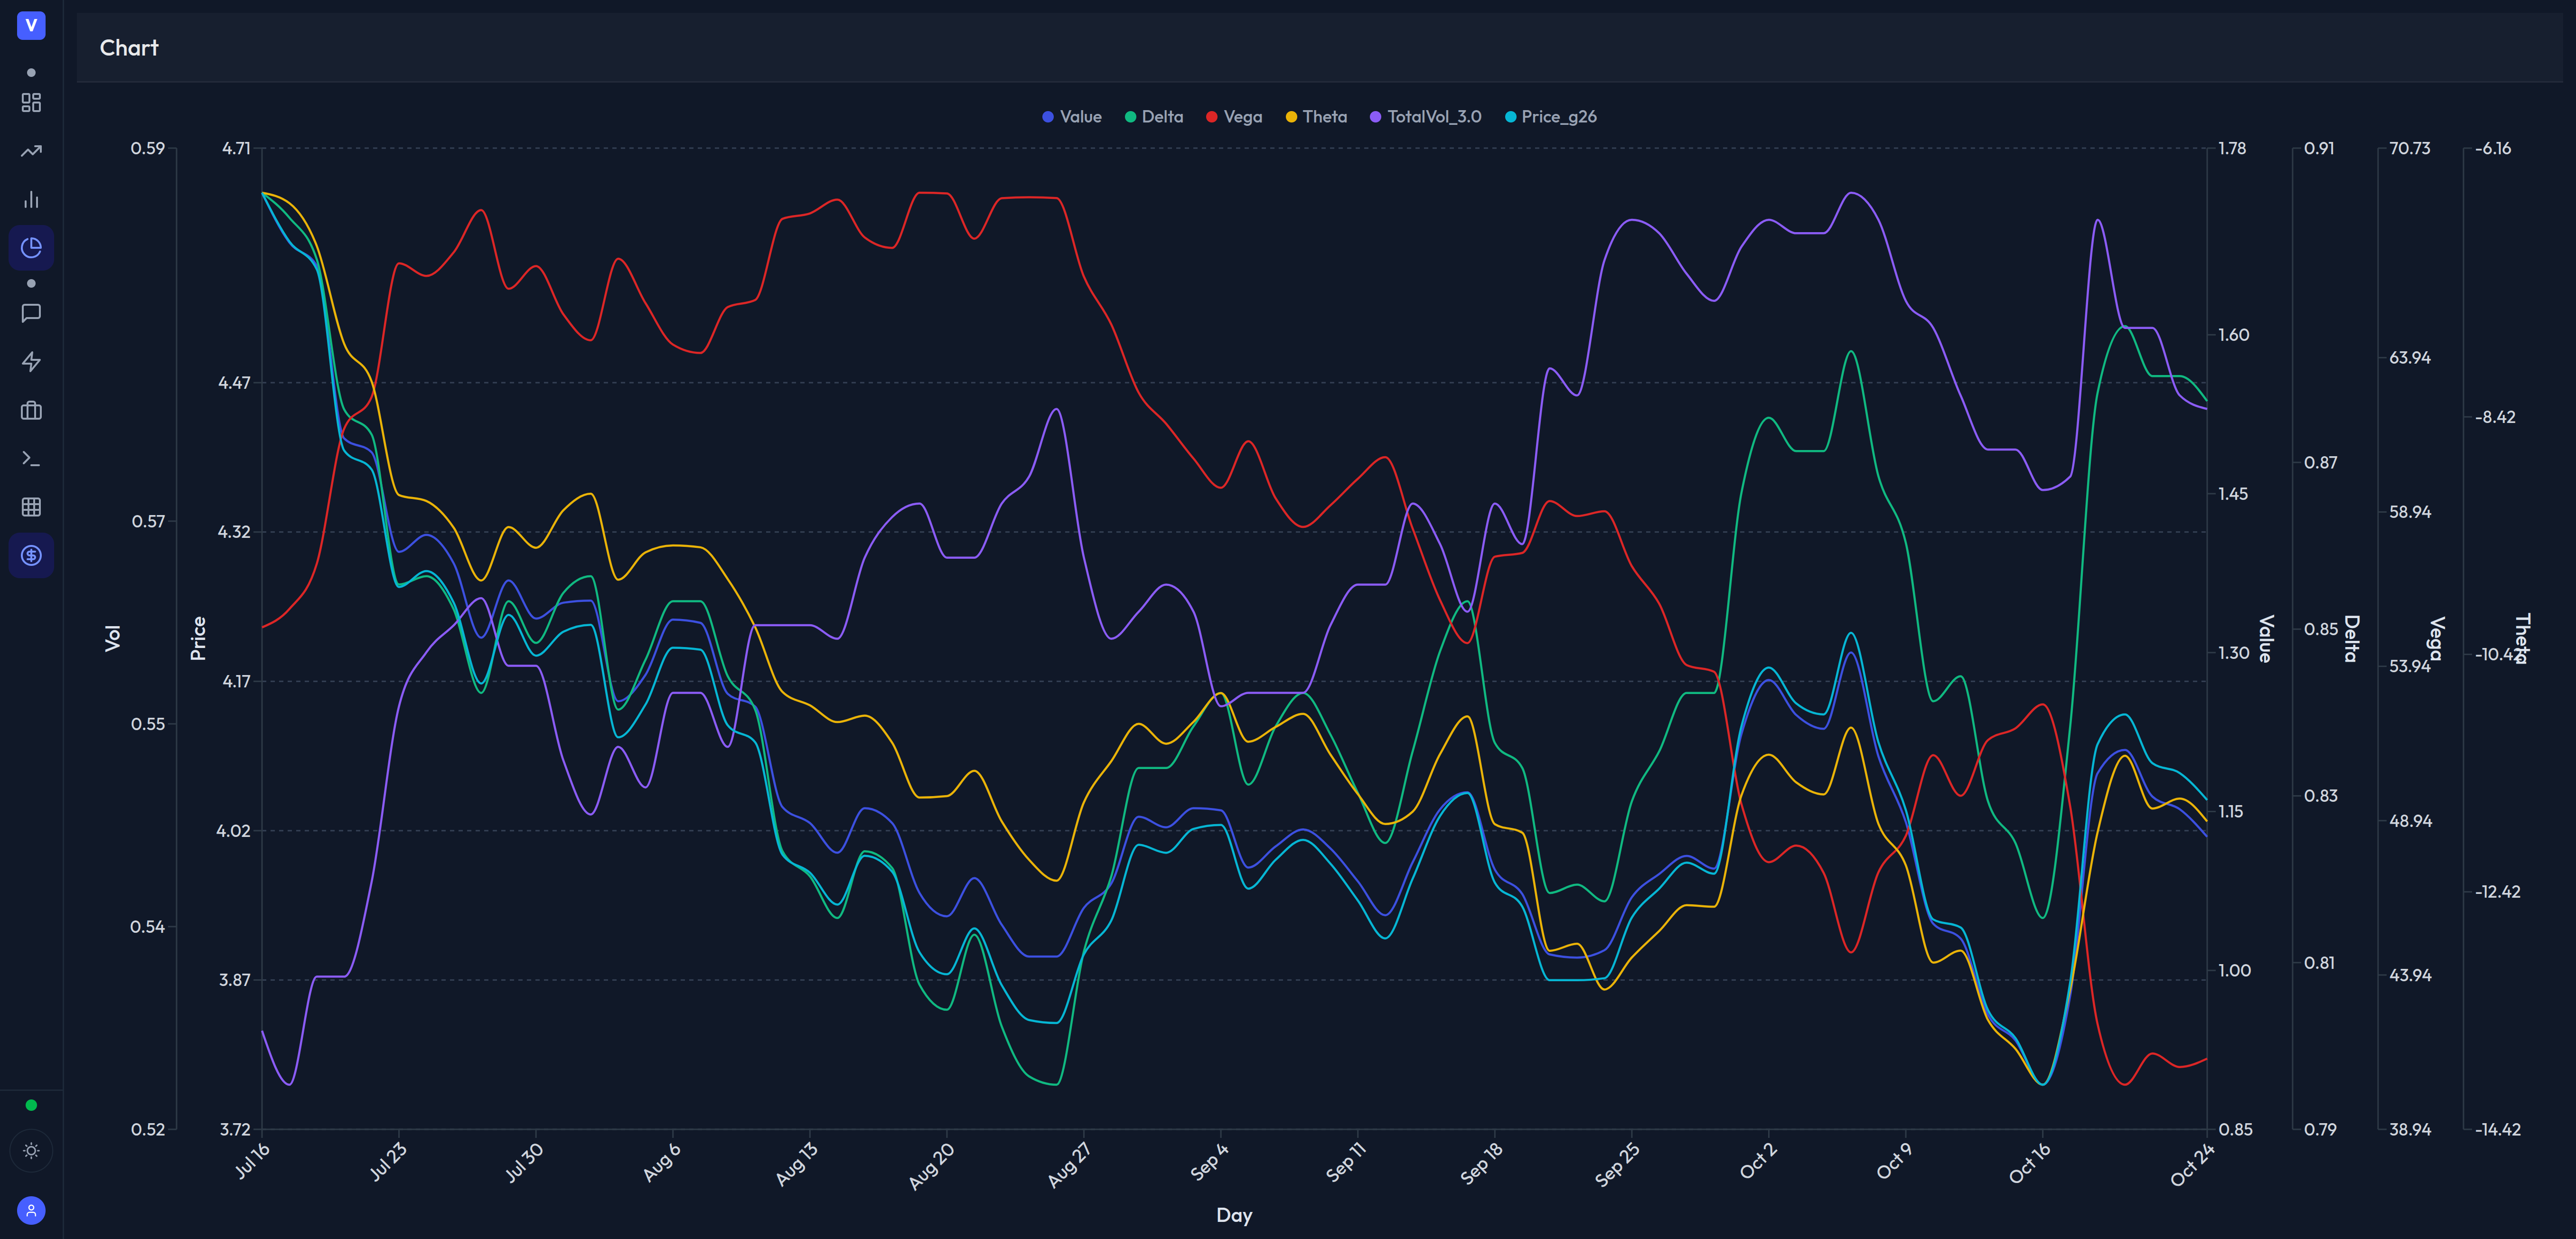This screenshot has width=2576, height=1239.
Task: Open the chat messages panel
Action: 31,313
